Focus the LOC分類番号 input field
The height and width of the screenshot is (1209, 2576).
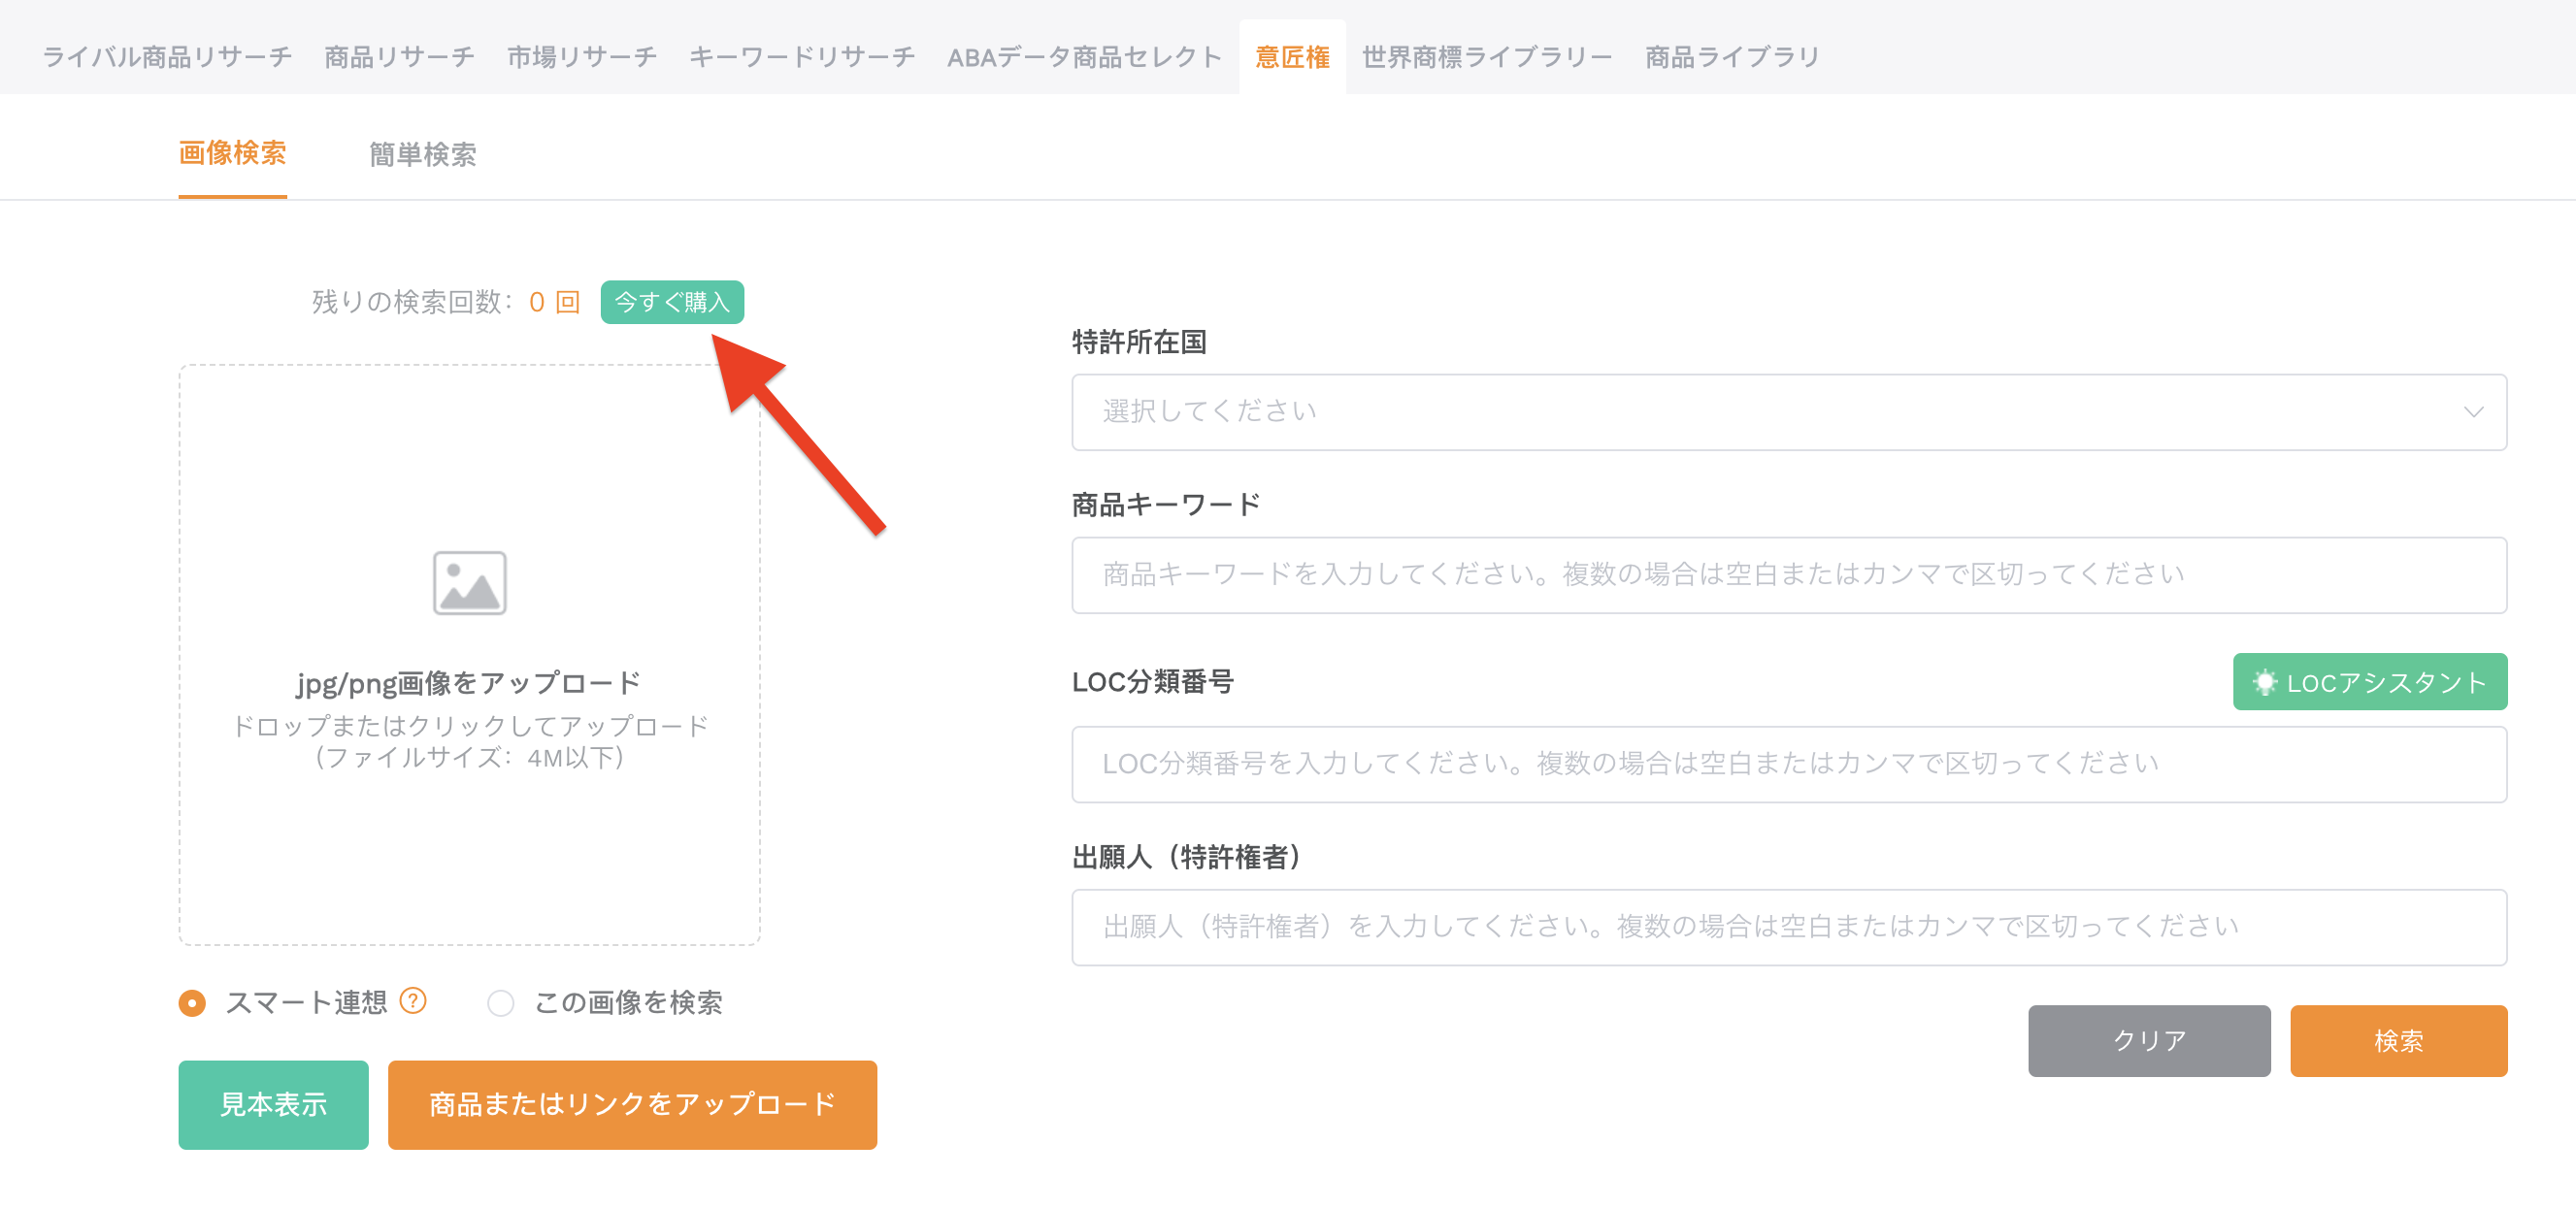point(1788,764)
